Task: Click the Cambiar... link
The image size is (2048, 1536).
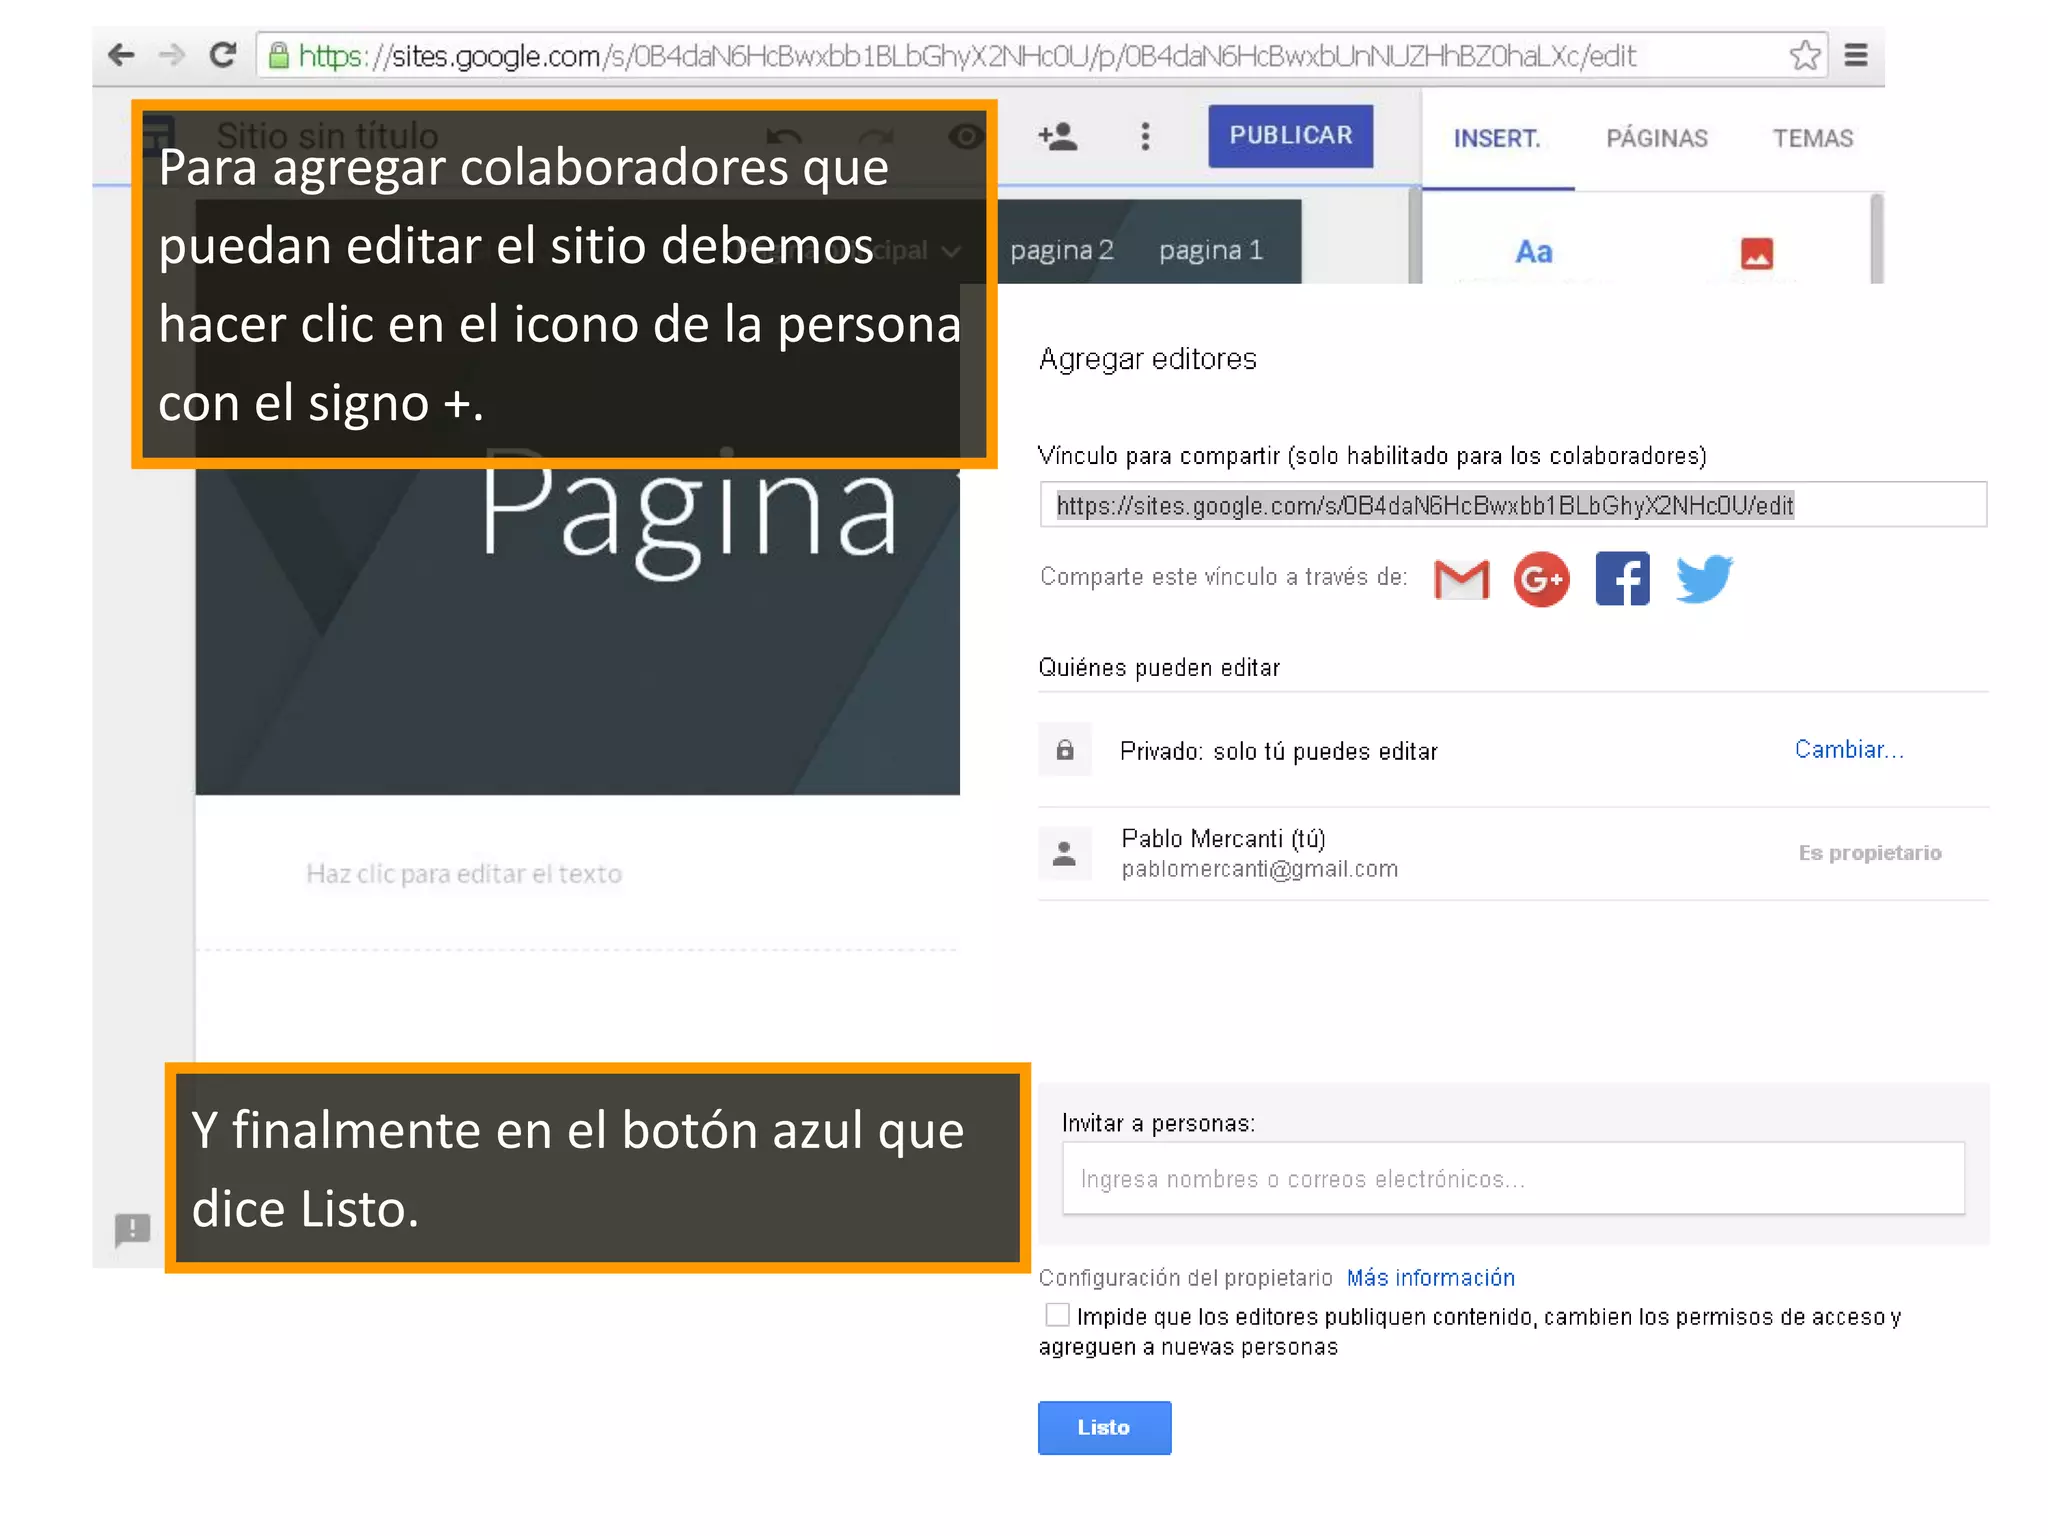Action: (1849, 750)
